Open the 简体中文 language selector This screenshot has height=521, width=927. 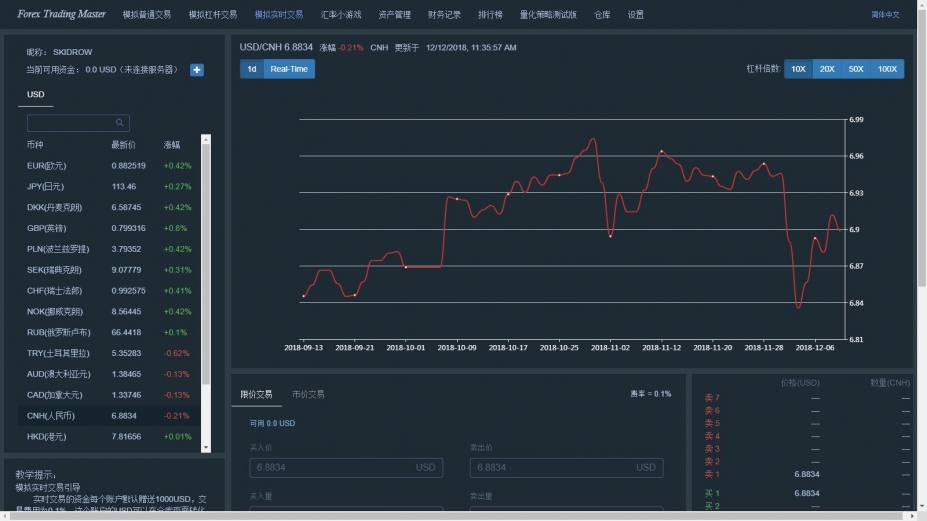click(x=885, y=15)
